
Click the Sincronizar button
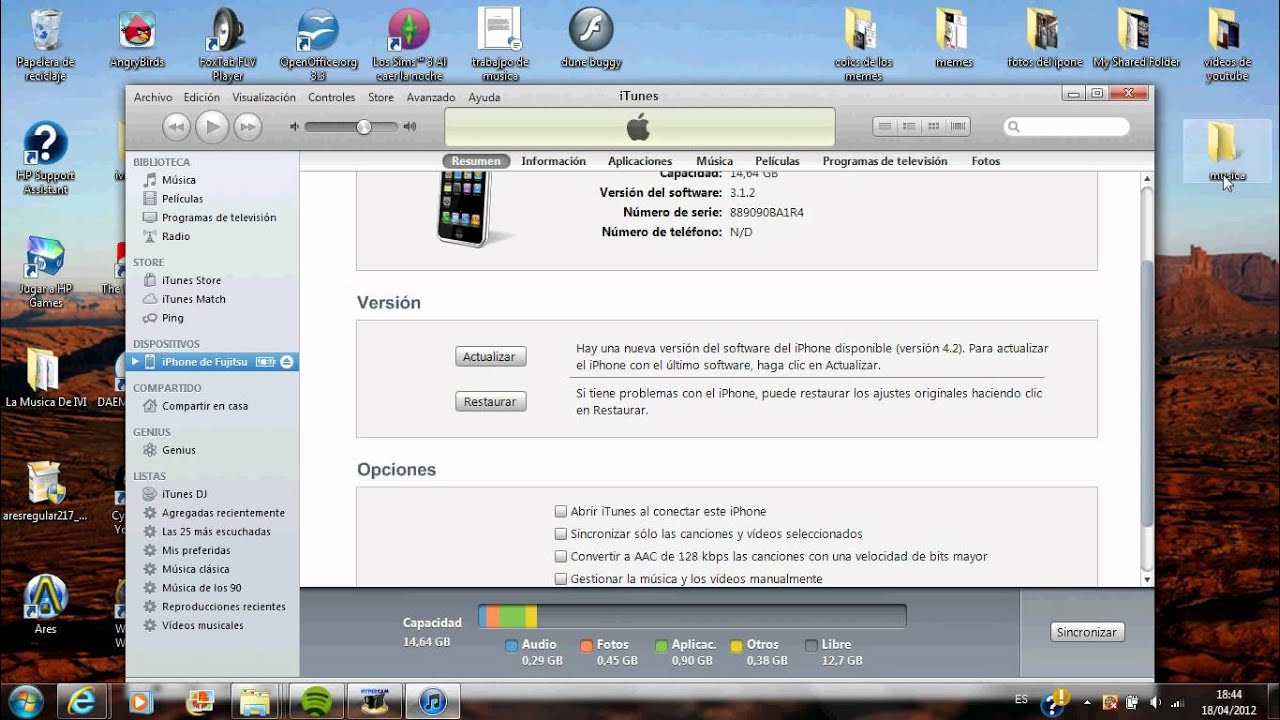1087,632
